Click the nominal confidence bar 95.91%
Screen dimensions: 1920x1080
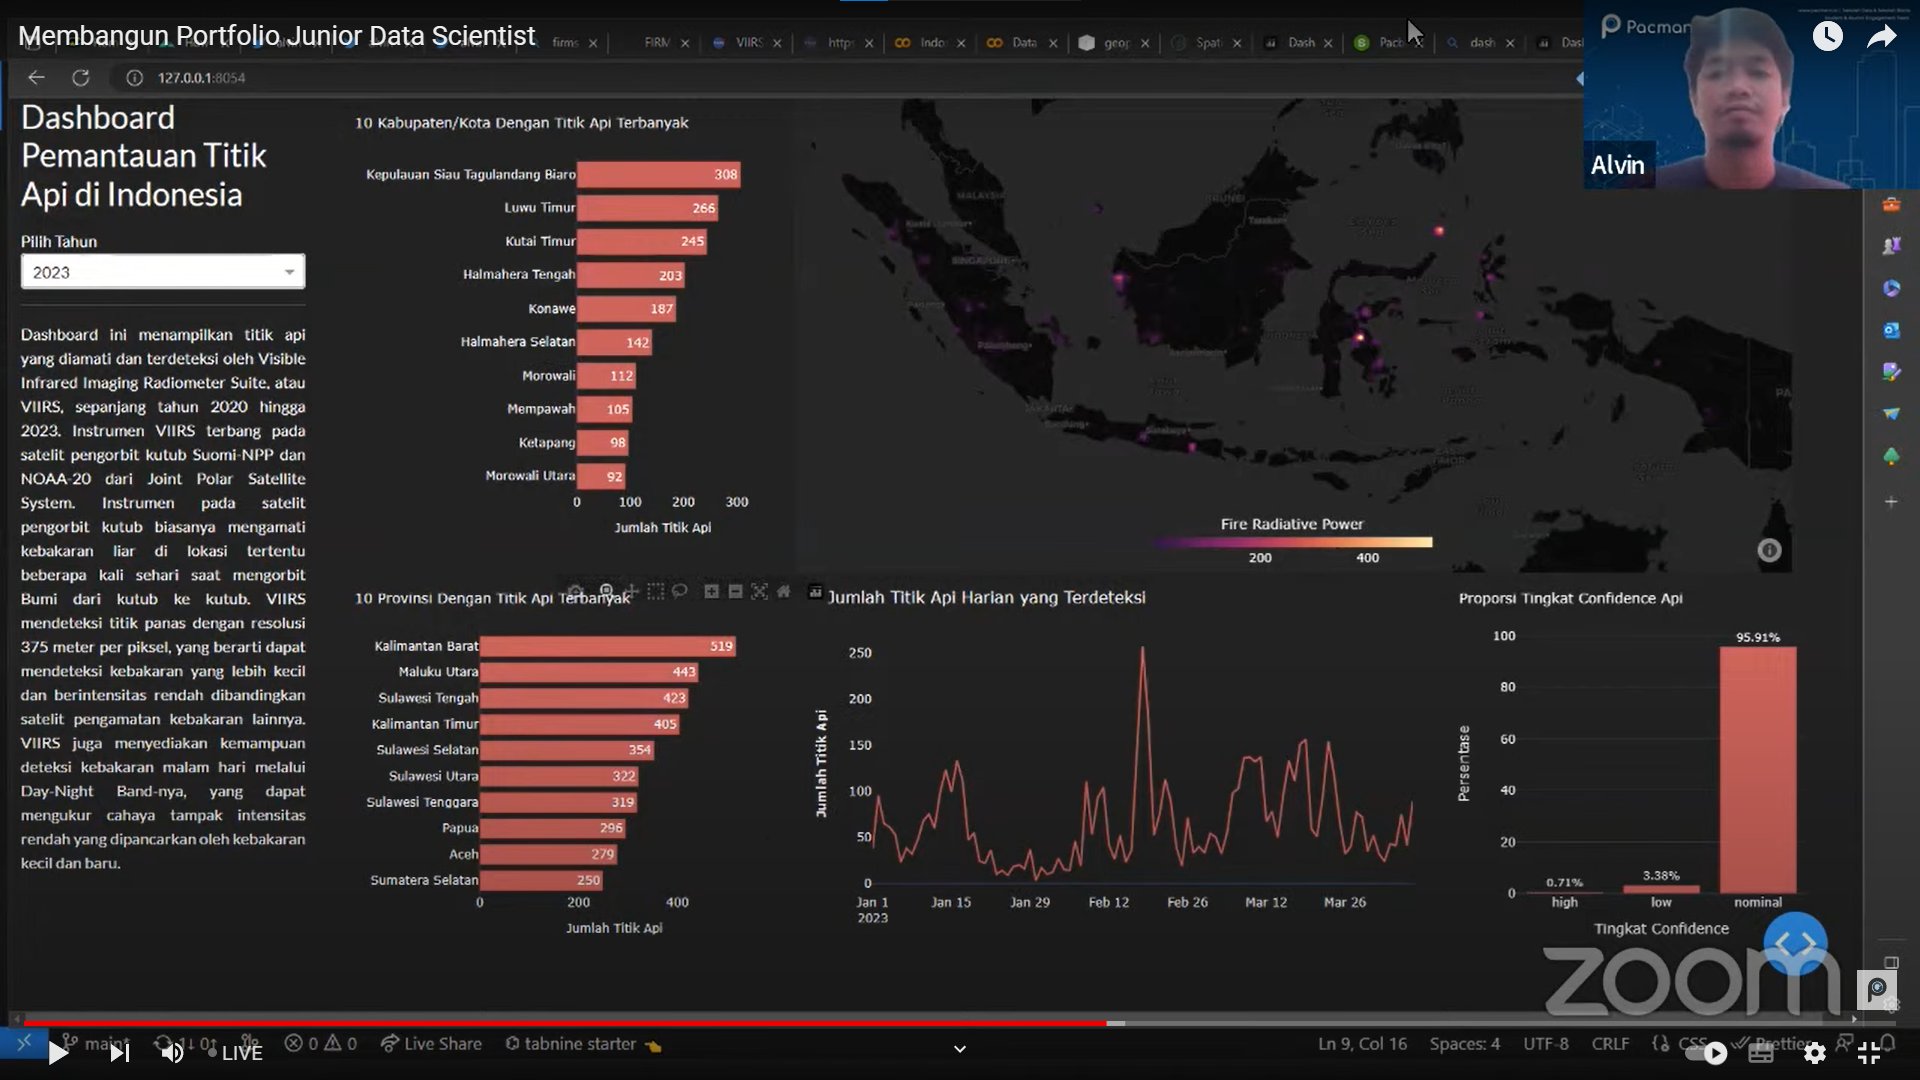(1757, 770)
